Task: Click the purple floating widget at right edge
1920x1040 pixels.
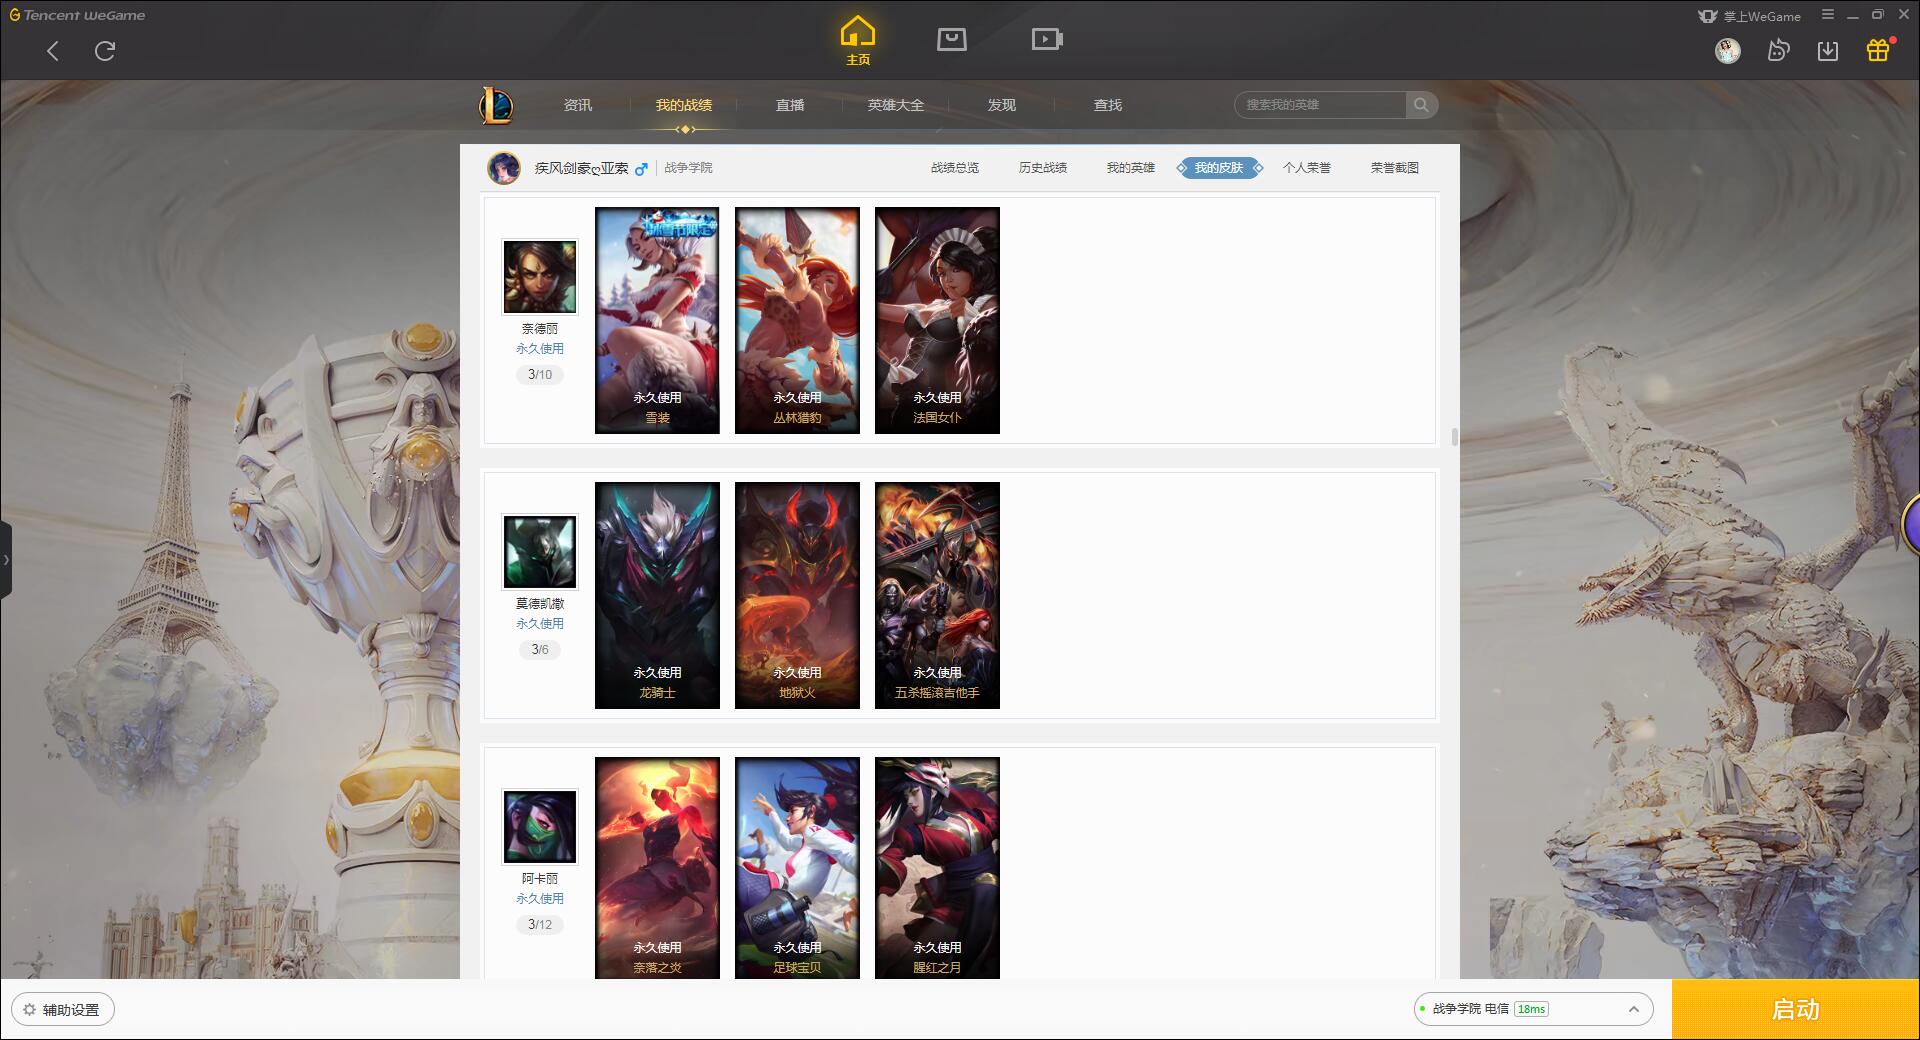Action: [1911, 525]
